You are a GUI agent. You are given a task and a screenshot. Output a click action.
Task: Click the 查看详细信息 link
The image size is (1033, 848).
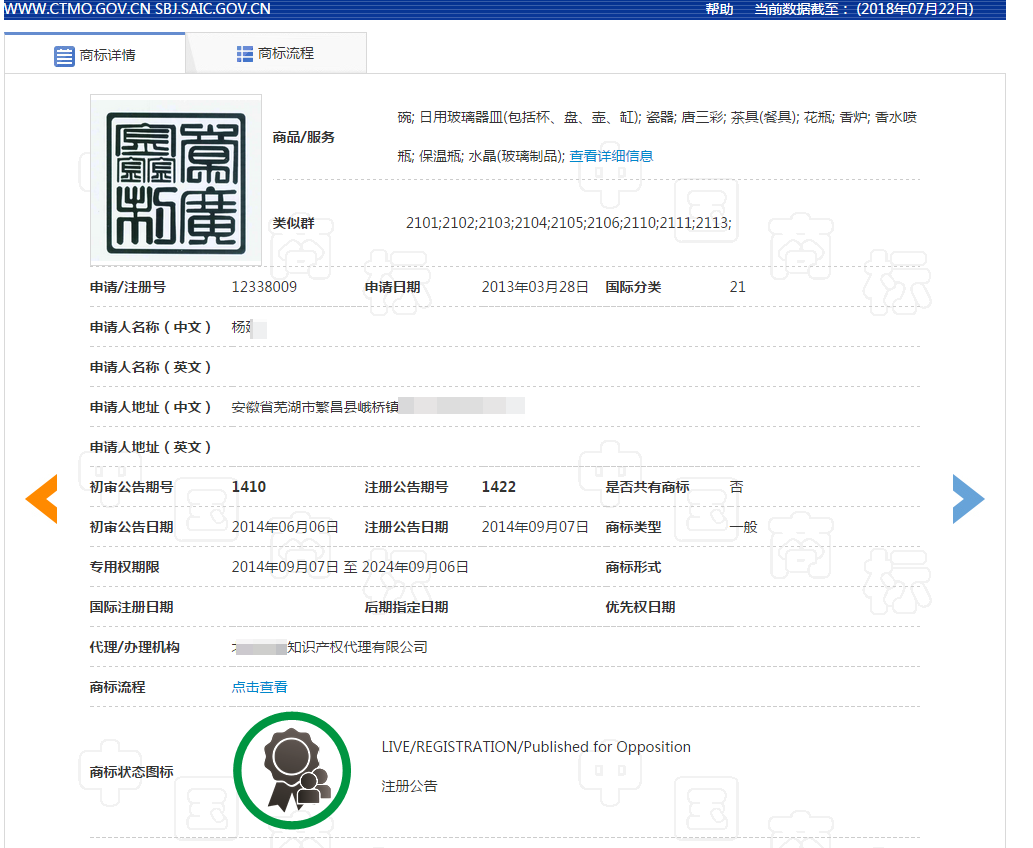click(610, 156)
